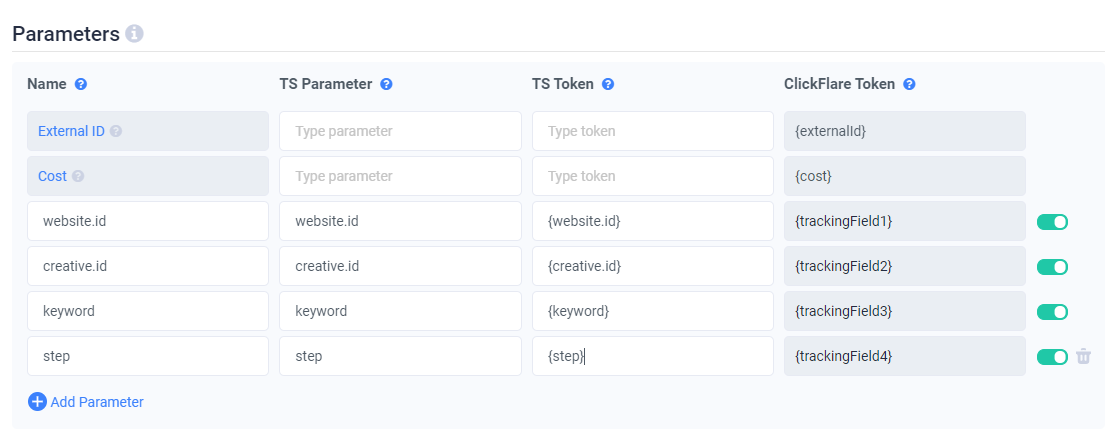Click the help icon next to TS Parameter
Screen dimensions: 1111x437
pyautogui.click(x=386, y=84)
